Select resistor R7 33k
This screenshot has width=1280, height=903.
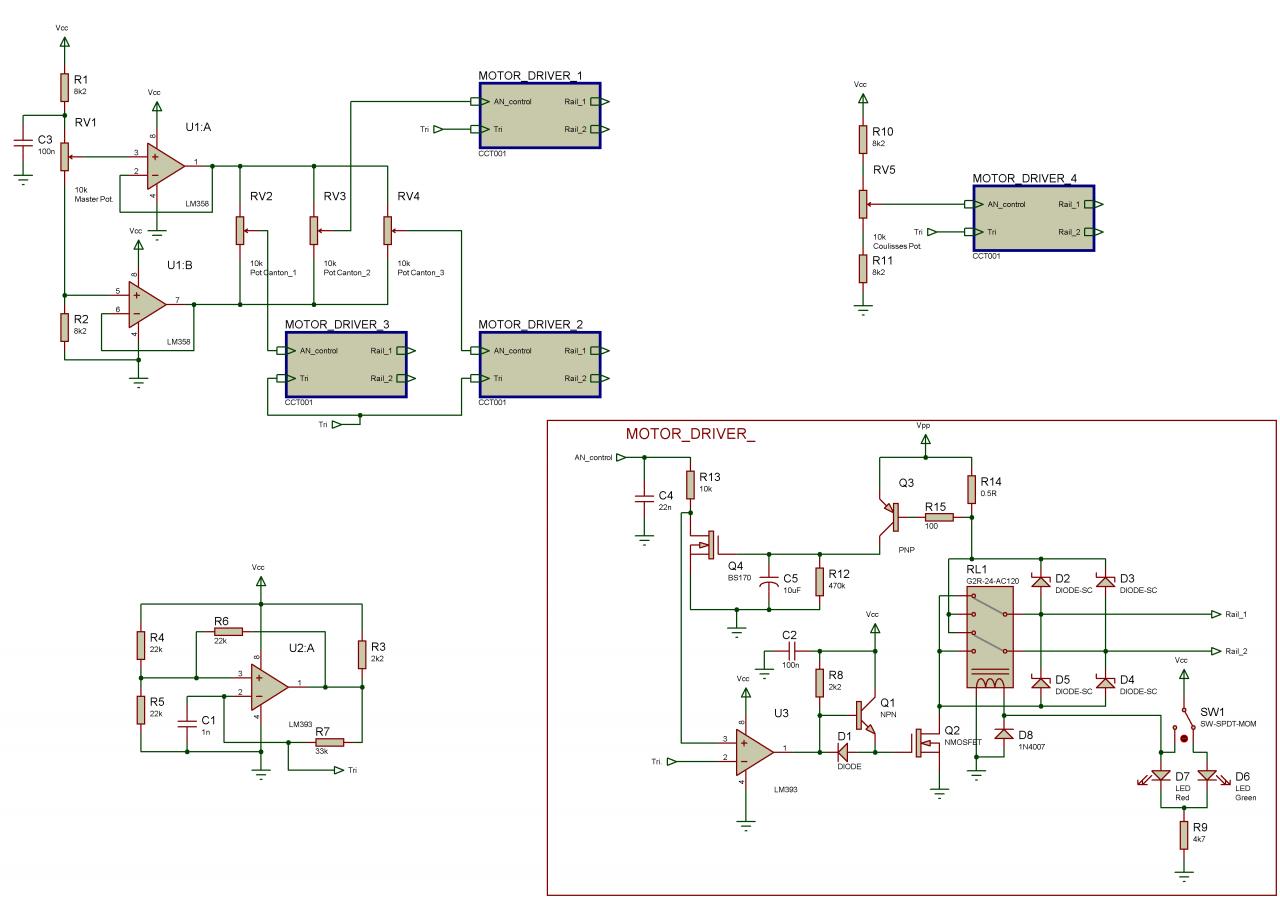click(x=330, y=742)
